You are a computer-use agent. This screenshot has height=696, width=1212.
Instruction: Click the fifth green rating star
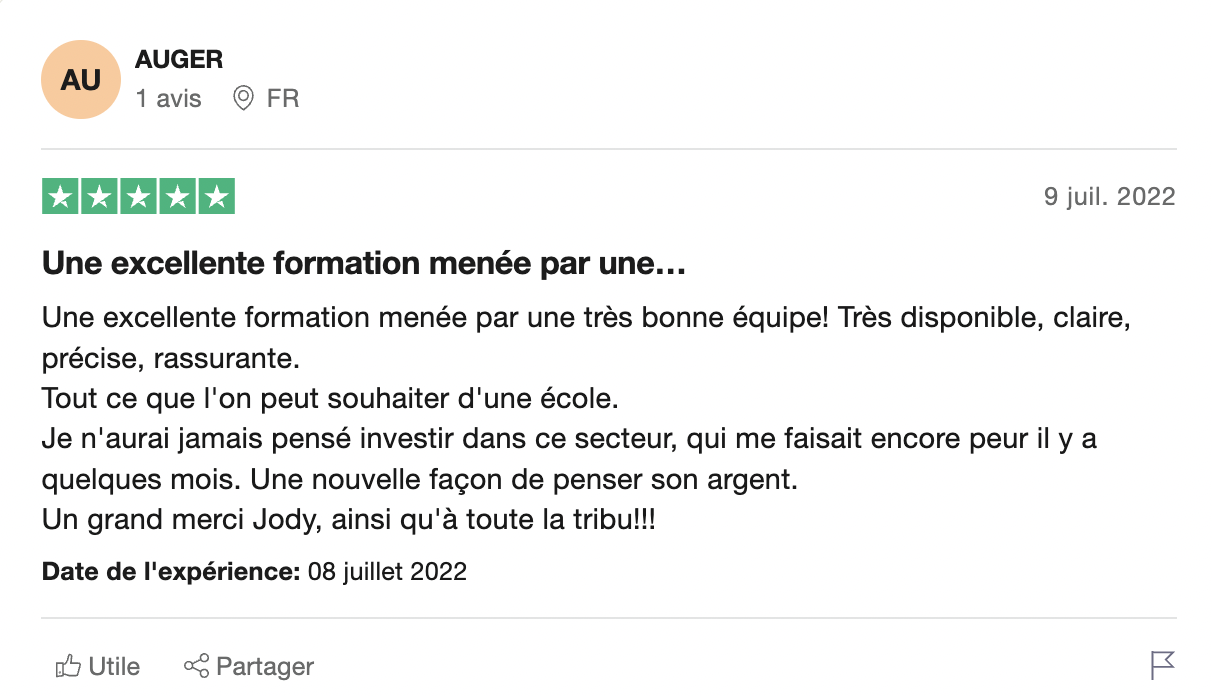coord(215,197)
